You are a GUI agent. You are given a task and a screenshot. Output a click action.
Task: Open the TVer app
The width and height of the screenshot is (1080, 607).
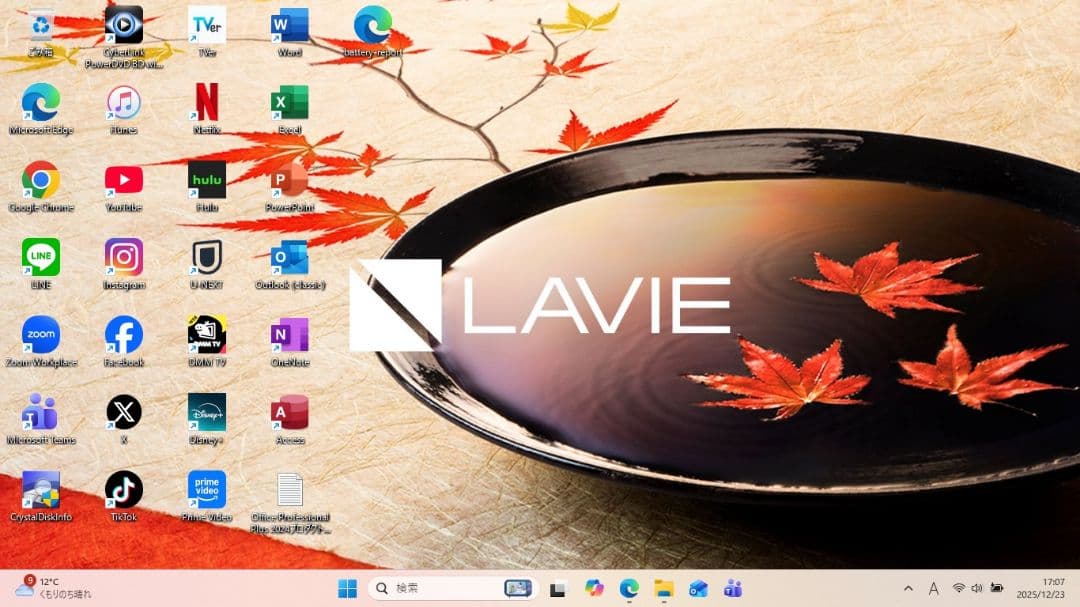click(x=206, y=25)
